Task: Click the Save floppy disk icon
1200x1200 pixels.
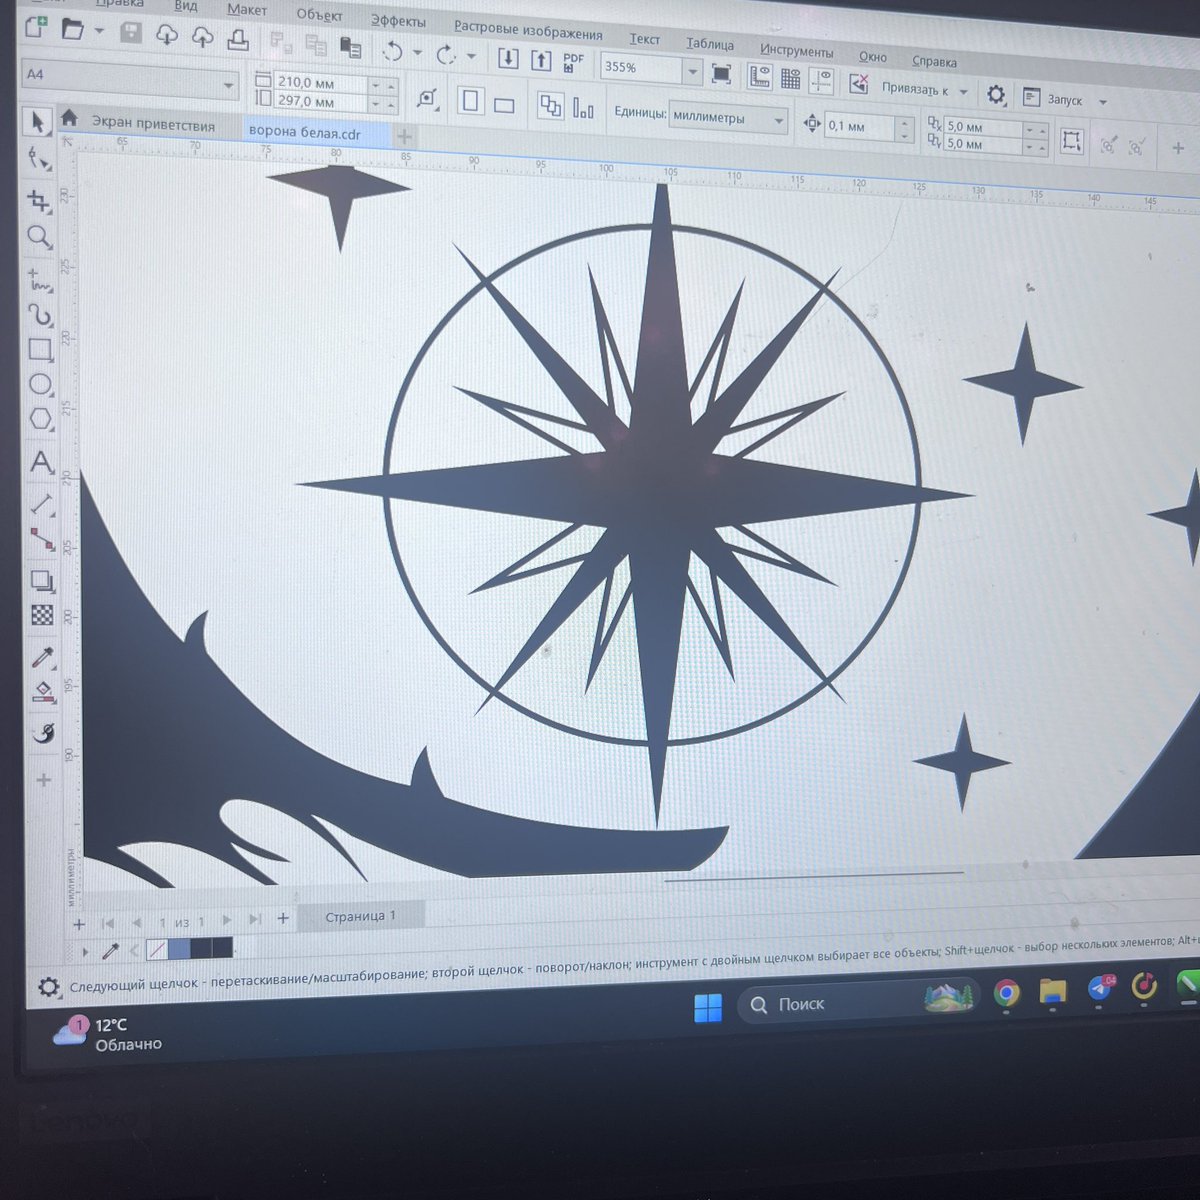Action: 130,32
